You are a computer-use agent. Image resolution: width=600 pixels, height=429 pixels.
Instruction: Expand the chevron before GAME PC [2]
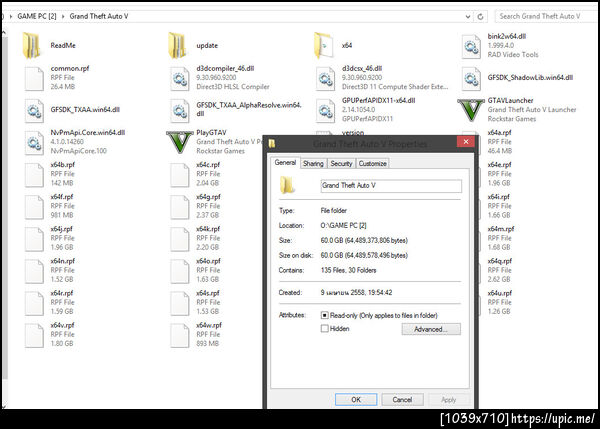pyautogui.click(x=11, y=16)
